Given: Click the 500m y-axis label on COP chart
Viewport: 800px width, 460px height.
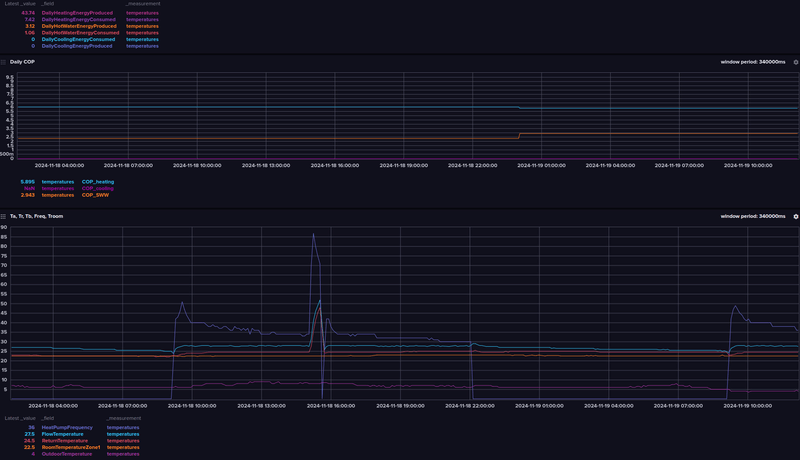Looking at the screenshot, I should coord(7,155).
